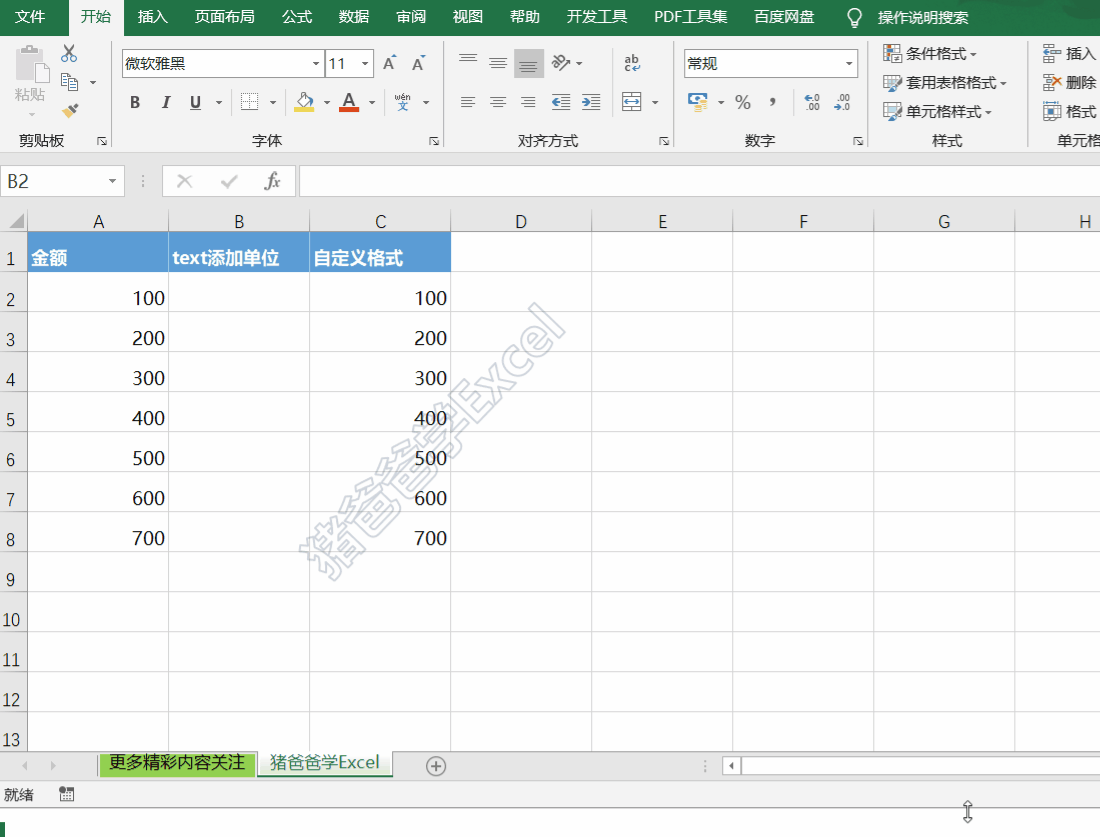Align text left
1100x837 pixels.
point(468,102)
